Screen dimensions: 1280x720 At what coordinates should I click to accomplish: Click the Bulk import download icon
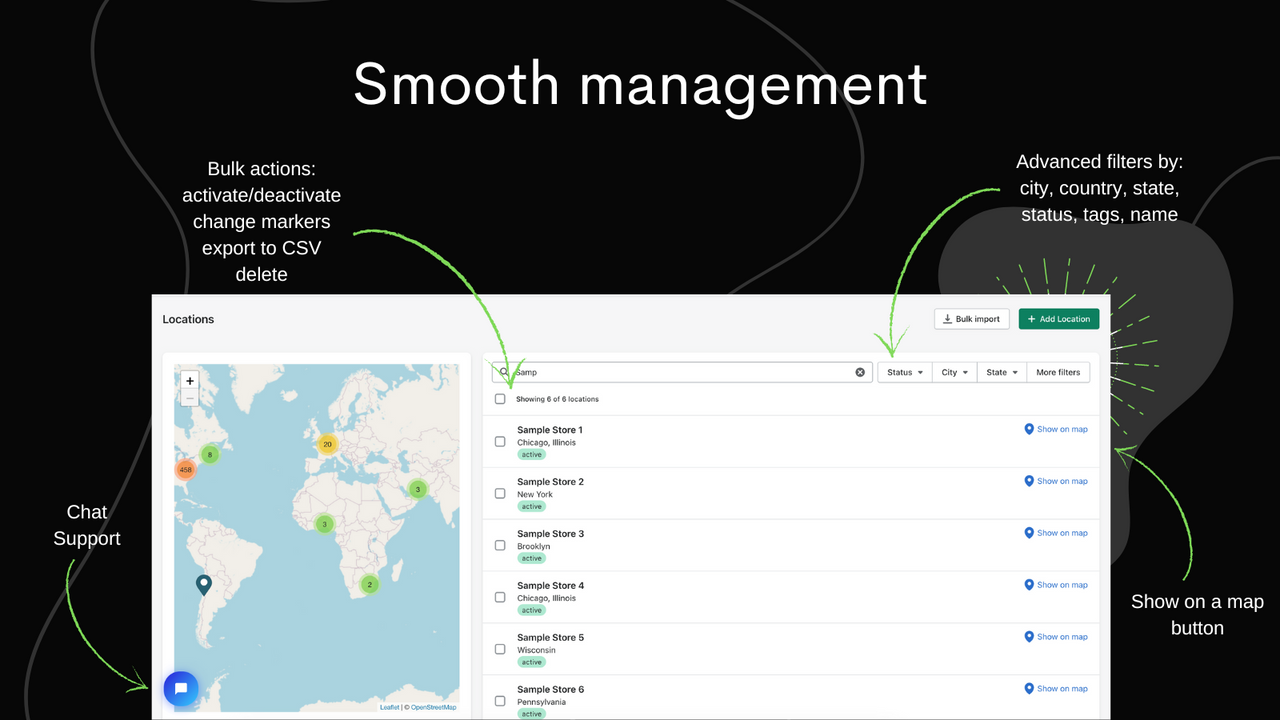948,318
